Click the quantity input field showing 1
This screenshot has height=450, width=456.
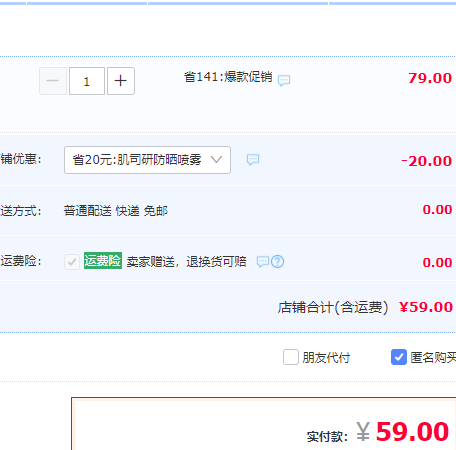coord(87,81)
